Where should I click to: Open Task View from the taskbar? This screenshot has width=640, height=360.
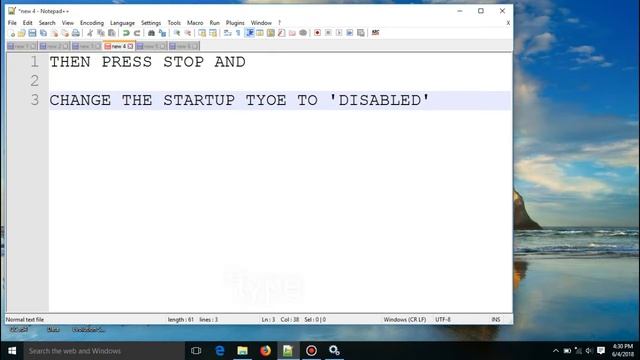(196, 351)
